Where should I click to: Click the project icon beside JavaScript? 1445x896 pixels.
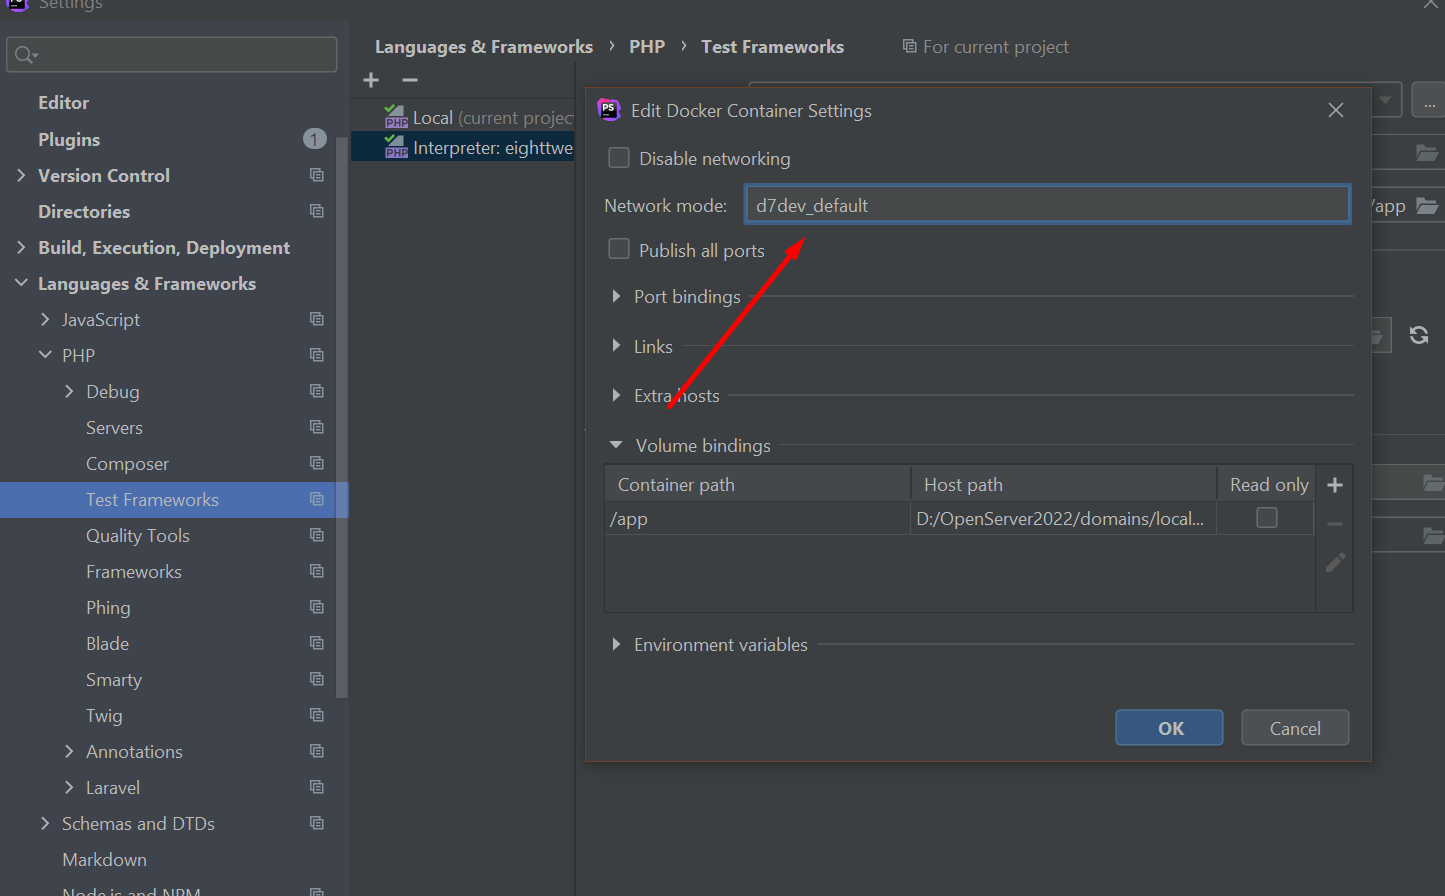317,319
